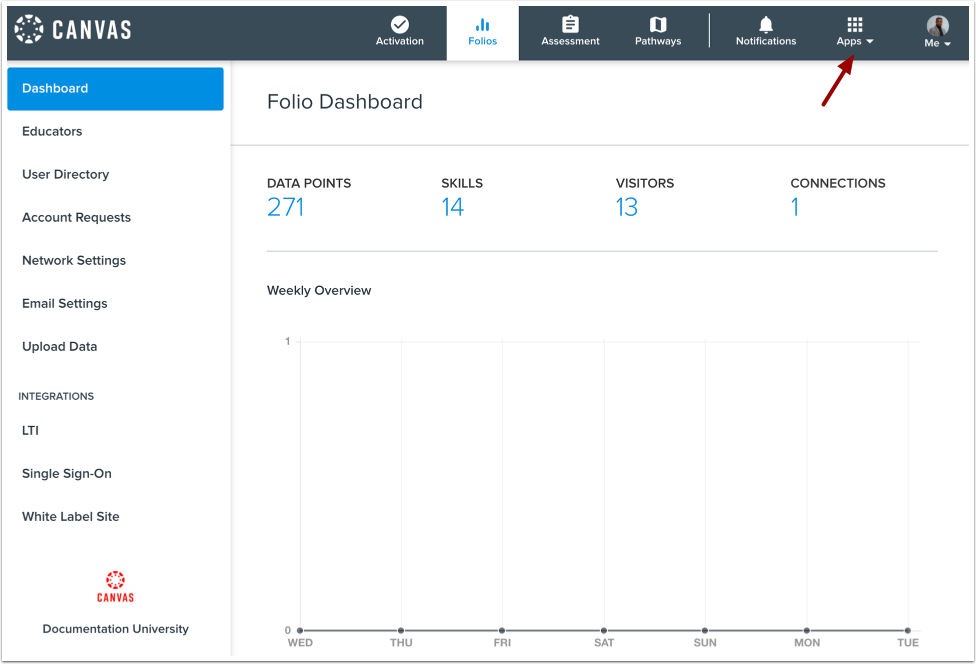This screenshot has width=976, height=664.
Task: Switch to the Educators section
Action: (x=52, y=131)
